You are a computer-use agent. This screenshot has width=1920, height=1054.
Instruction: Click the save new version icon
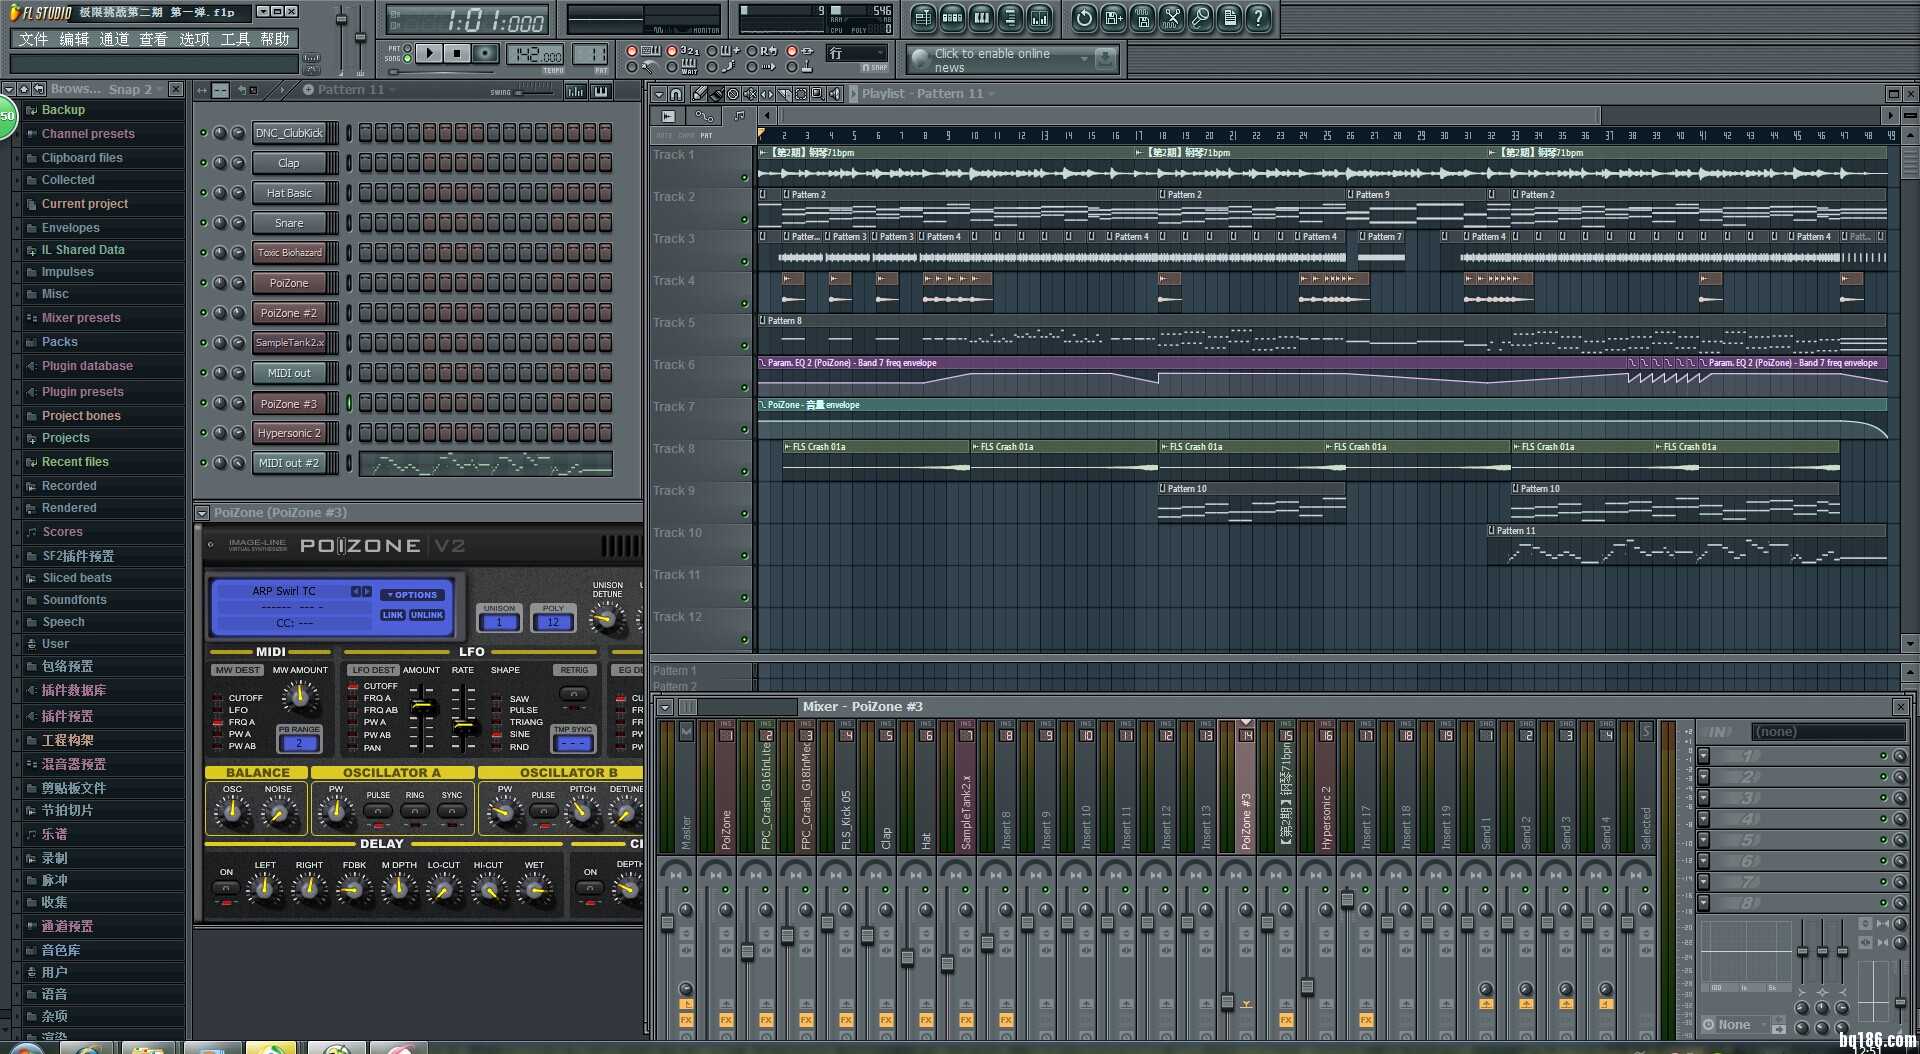click(1113, 18)
